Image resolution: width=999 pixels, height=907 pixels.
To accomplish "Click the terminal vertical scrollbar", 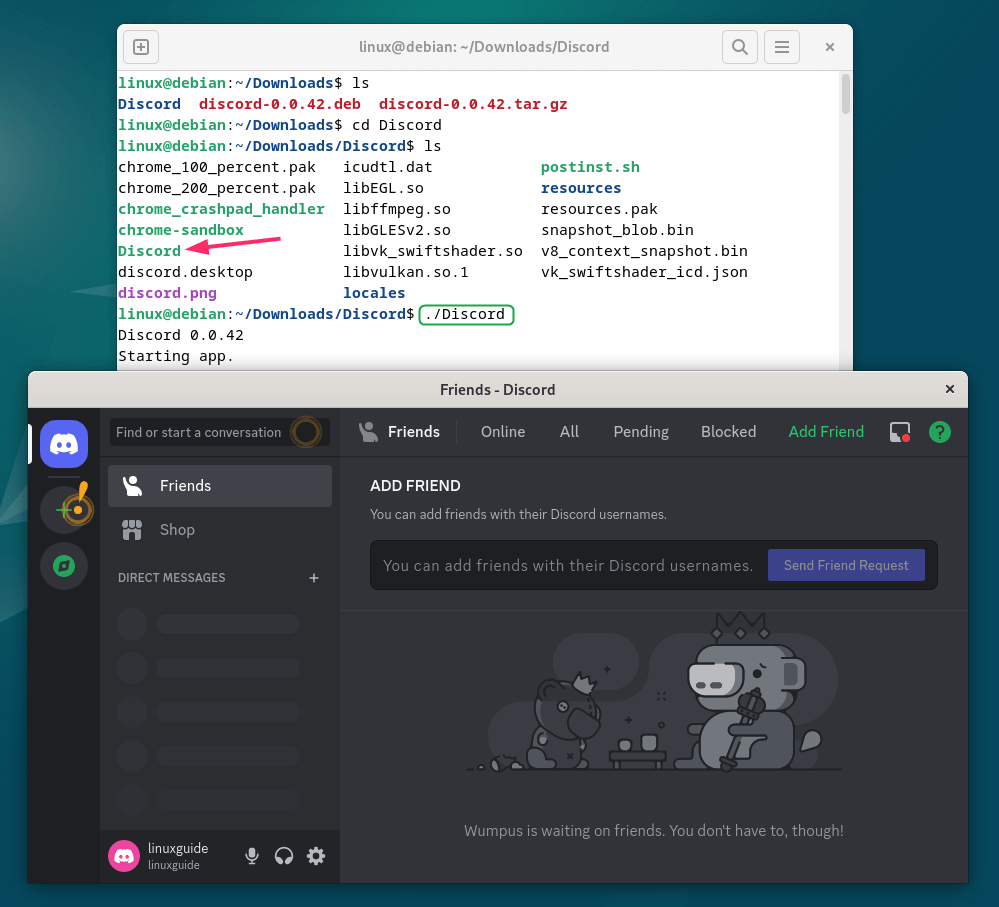I will 846,95.
